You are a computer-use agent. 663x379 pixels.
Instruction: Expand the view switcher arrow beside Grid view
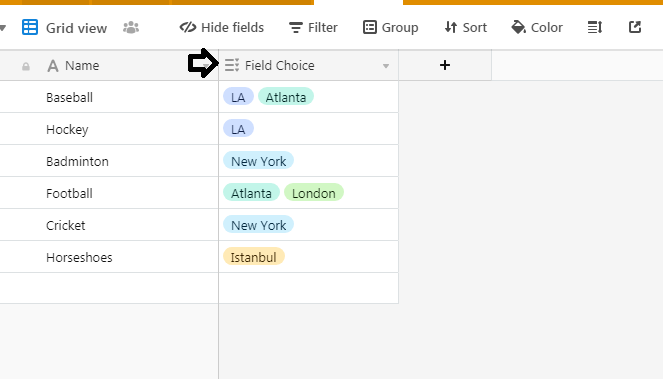[3, 28]
